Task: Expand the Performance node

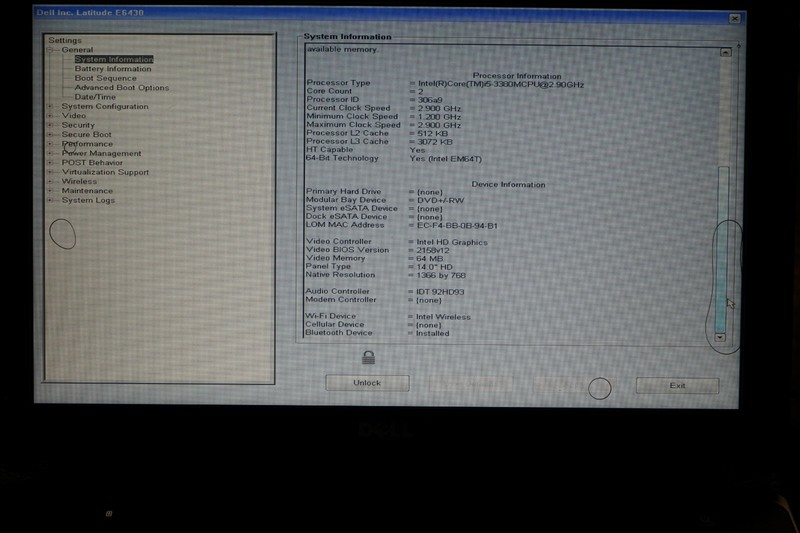Action: [51, 144]
